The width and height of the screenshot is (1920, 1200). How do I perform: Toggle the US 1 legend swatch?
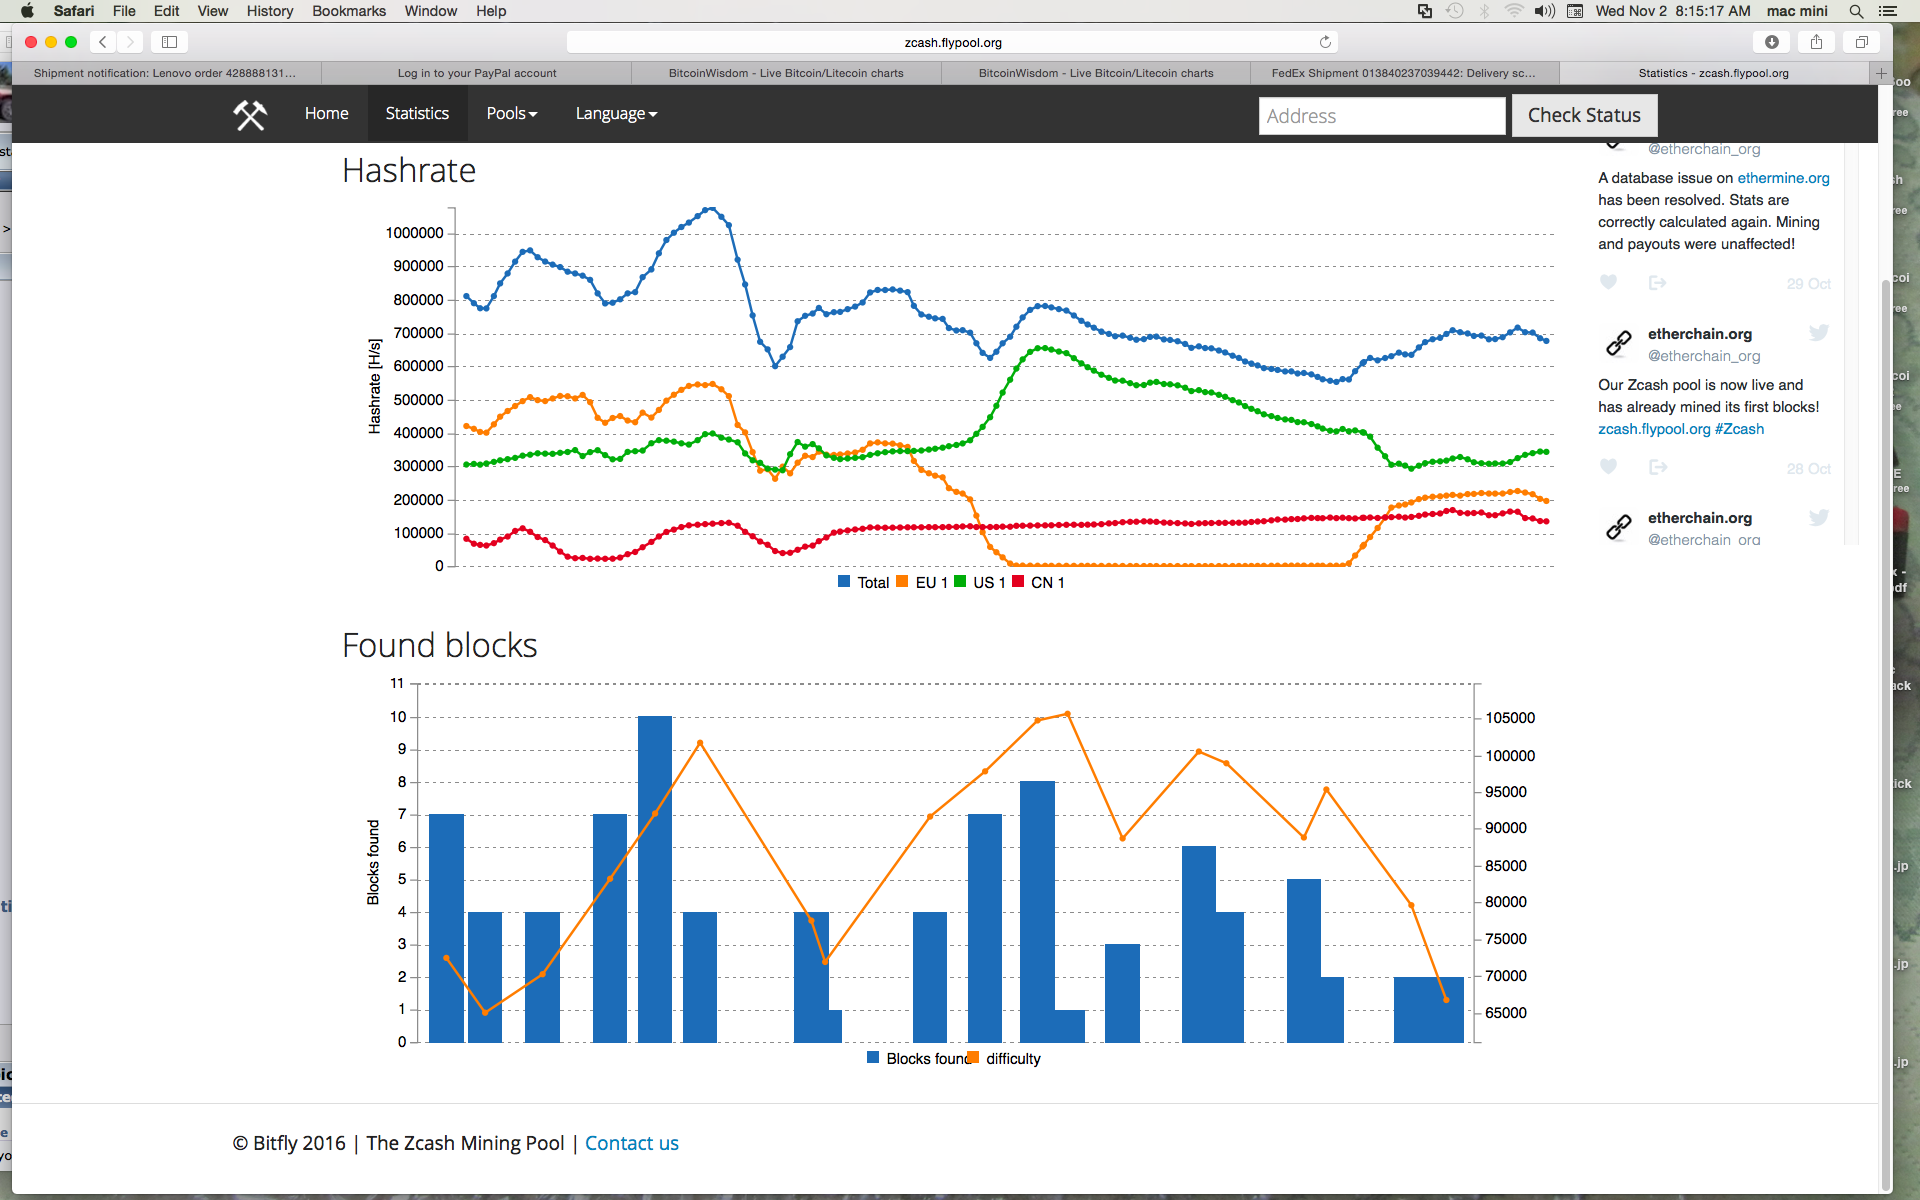pyautogui.click(x=960, y=582)
